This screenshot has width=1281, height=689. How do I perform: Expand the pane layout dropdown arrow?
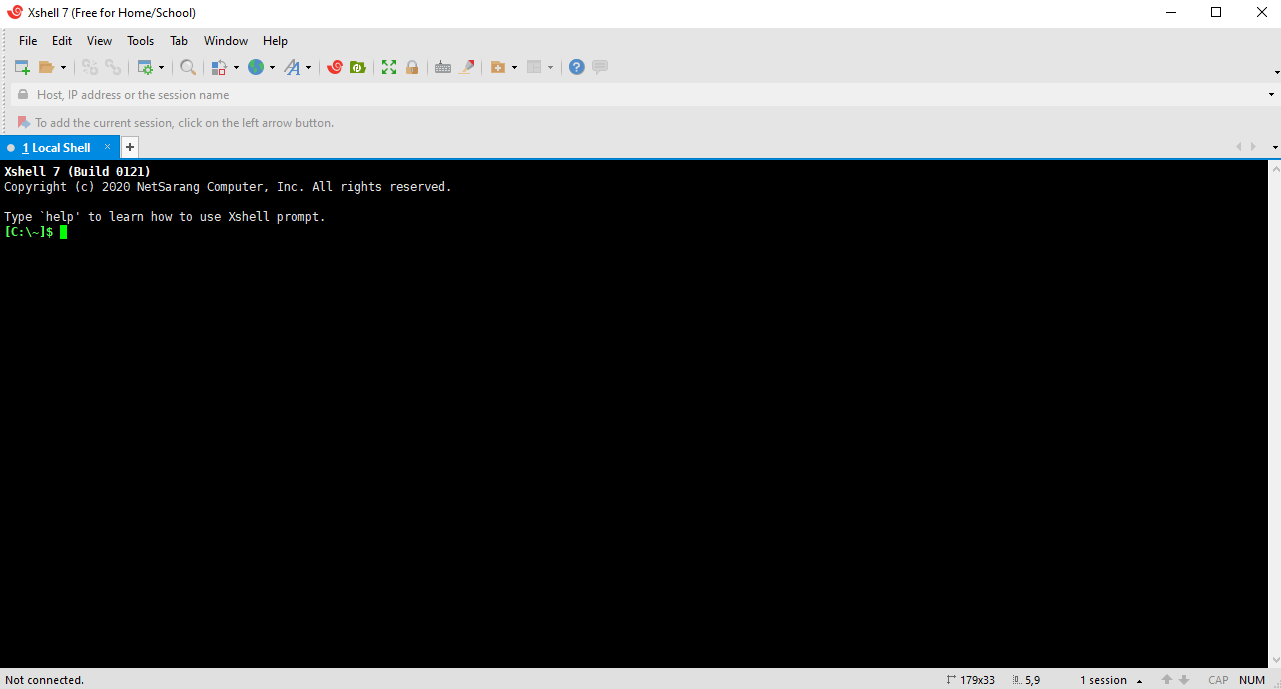tap(550, 67)
